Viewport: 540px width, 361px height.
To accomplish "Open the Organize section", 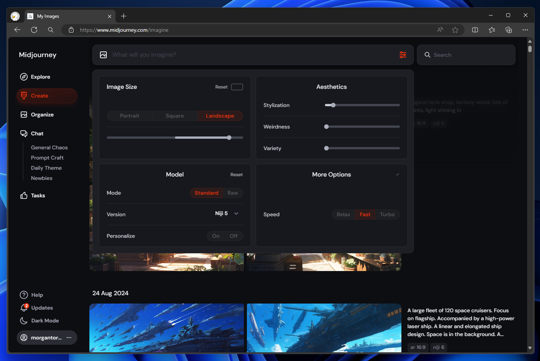I will point(37,115).
